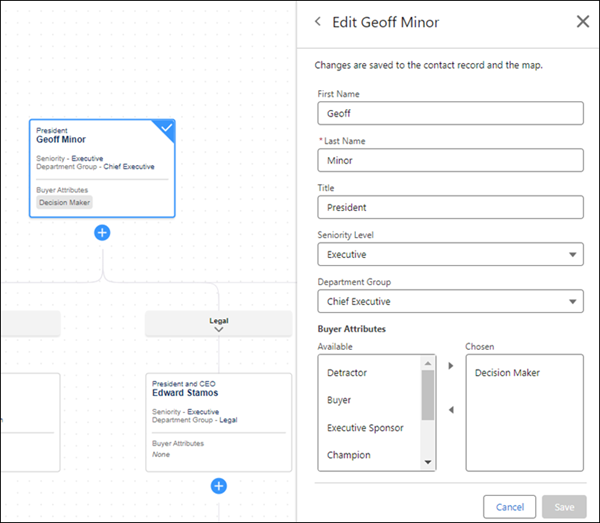
Task: Click the plus icon below Edward Stamos card
Action: (219, 486)
